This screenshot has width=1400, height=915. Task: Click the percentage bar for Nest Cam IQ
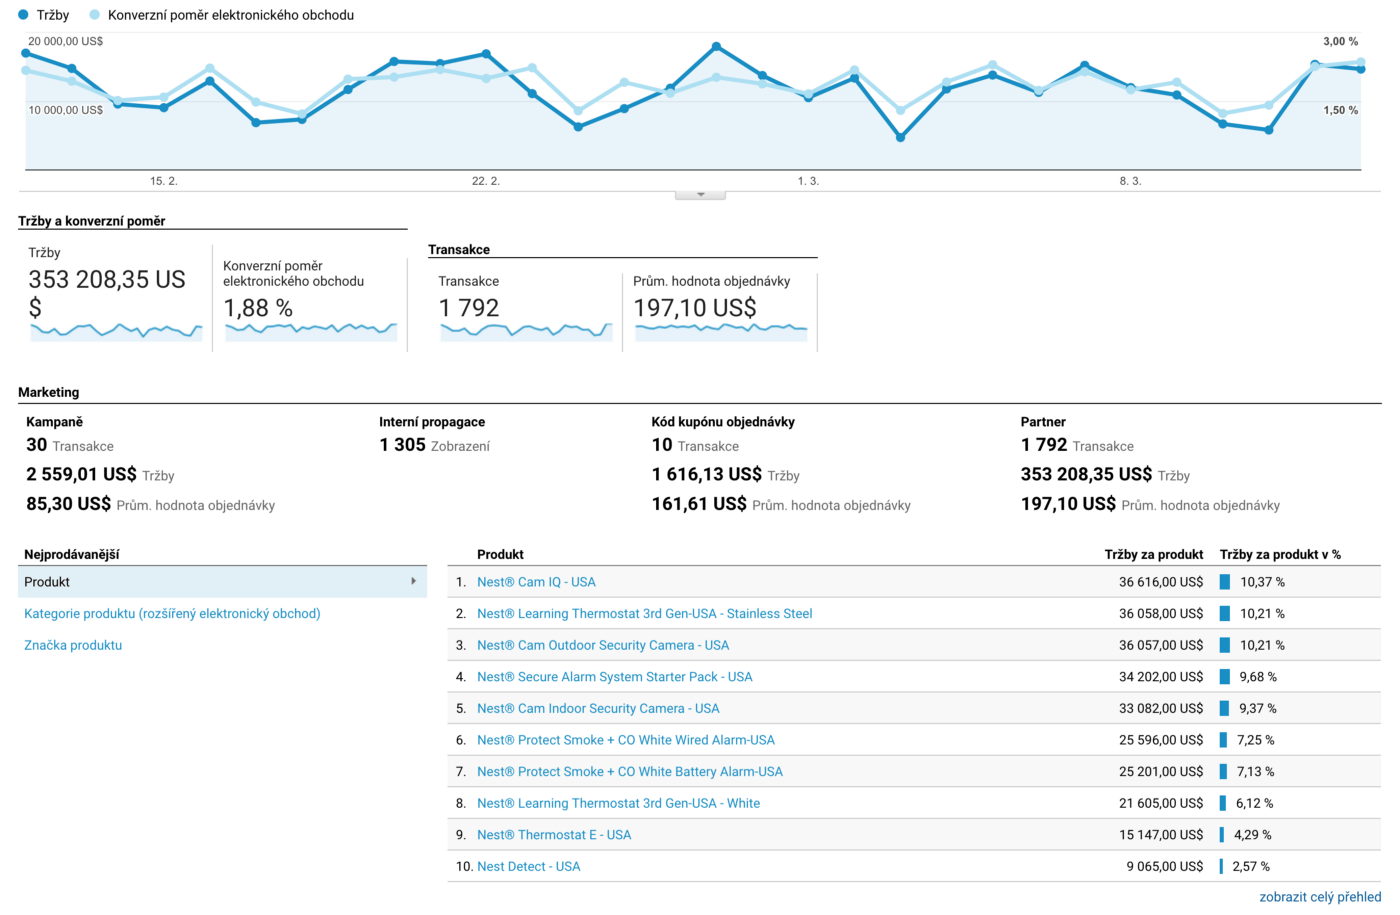[1225, 582]
